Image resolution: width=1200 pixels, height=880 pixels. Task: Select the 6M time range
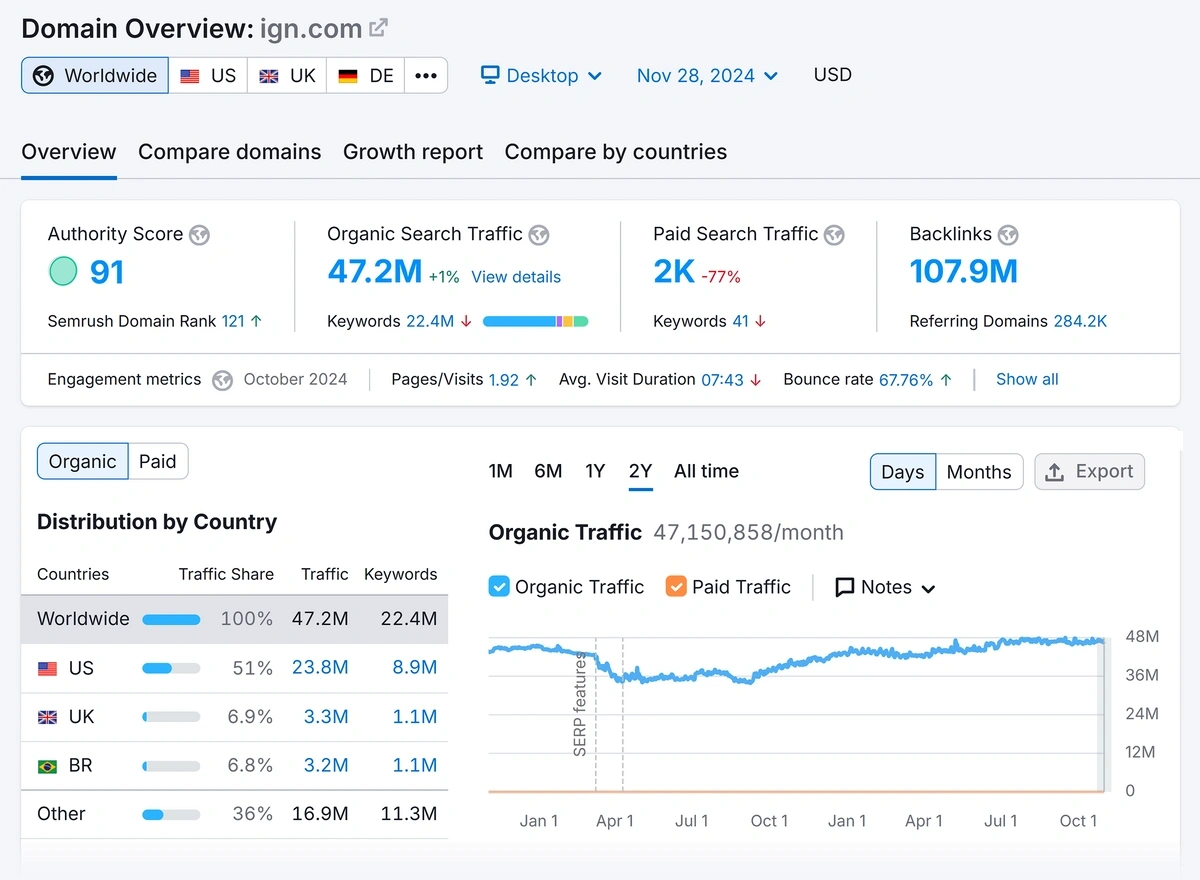(548, 471)
